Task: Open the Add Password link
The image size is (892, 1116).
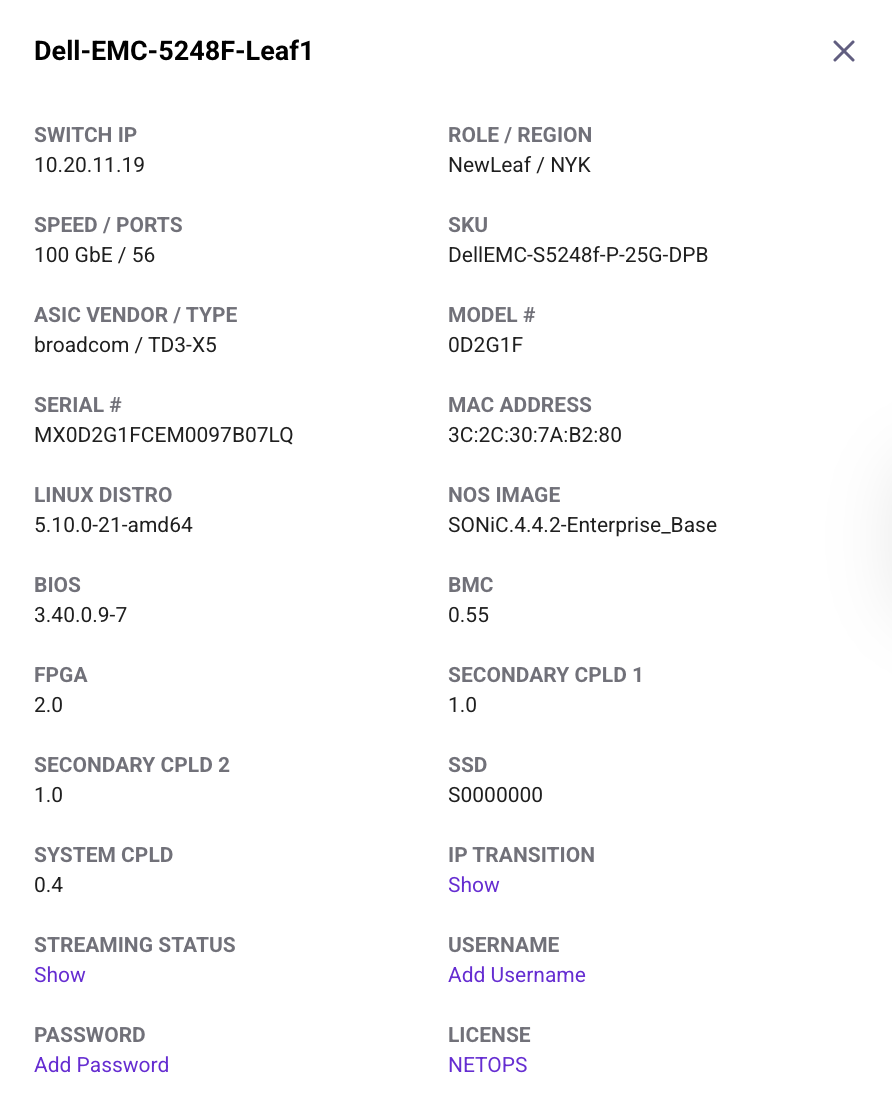Action: tap(101, 1065)
